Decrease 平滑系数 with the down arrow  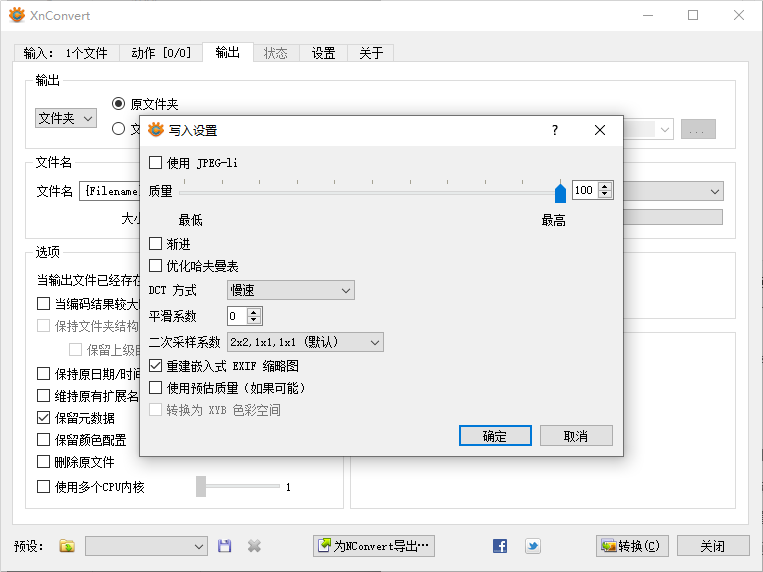tap(254, 320)
